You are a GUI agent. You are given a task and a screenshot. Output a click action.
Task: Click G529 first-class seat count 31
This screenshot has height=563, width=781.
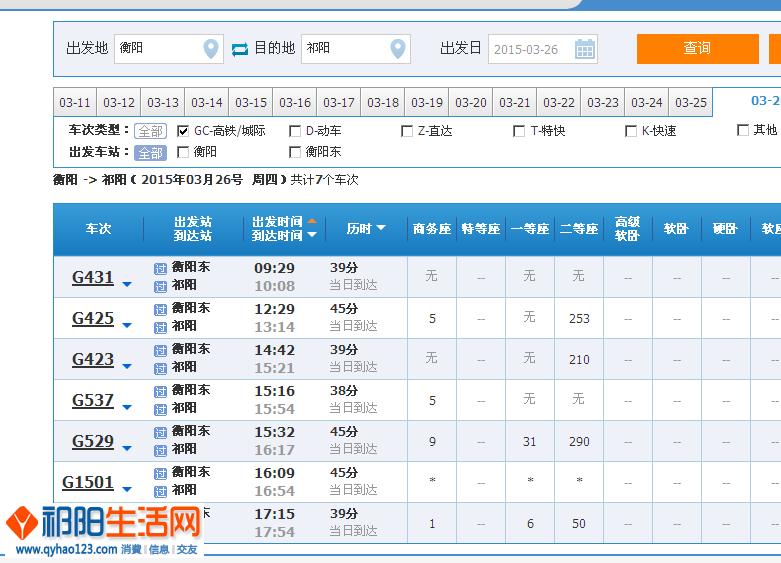pos(529,441)
